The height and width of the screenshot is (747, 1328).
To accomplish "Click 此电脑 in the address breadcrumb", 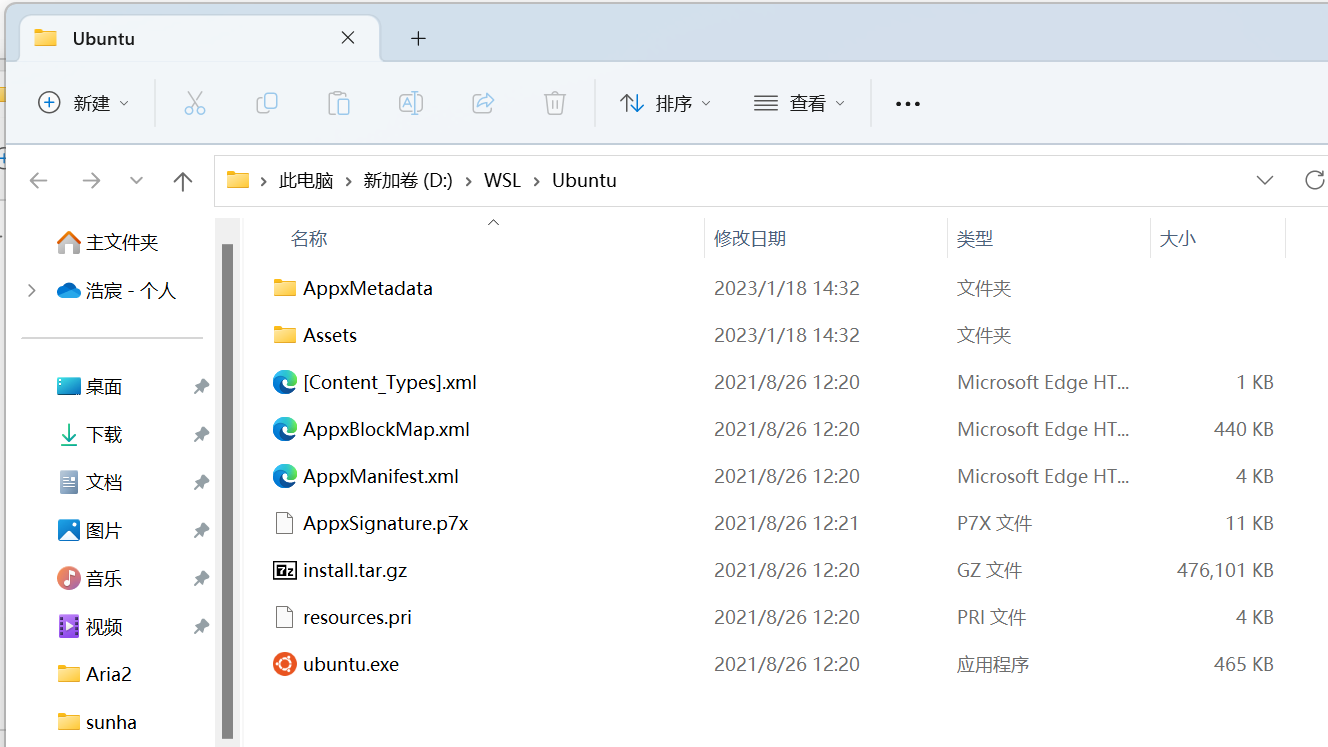I will coord(306,181).
